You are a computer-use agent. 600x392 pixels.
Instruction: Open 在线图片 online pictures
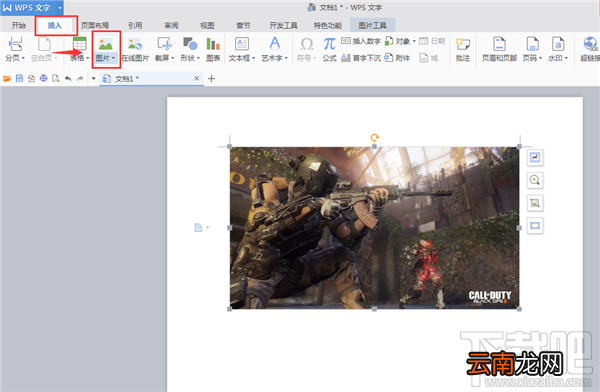coord(135,49)
